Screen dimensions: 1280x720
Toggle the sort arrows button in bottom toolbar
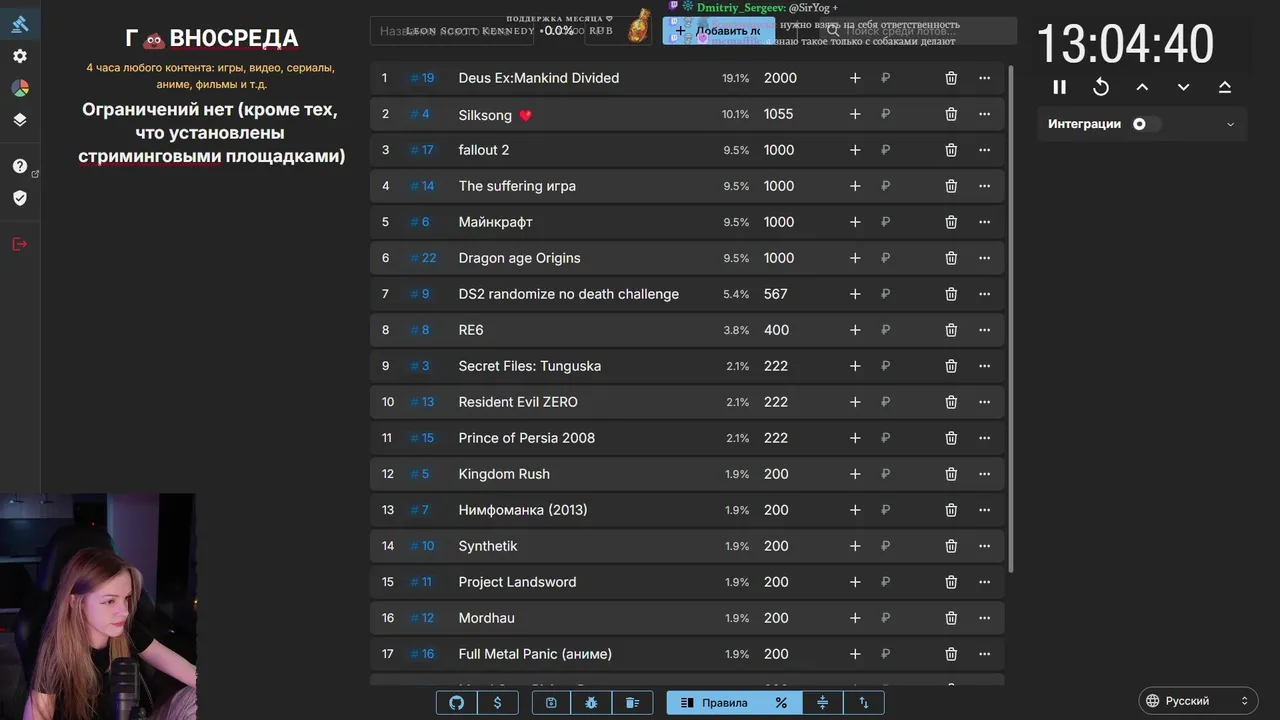[x=864, y=703]
